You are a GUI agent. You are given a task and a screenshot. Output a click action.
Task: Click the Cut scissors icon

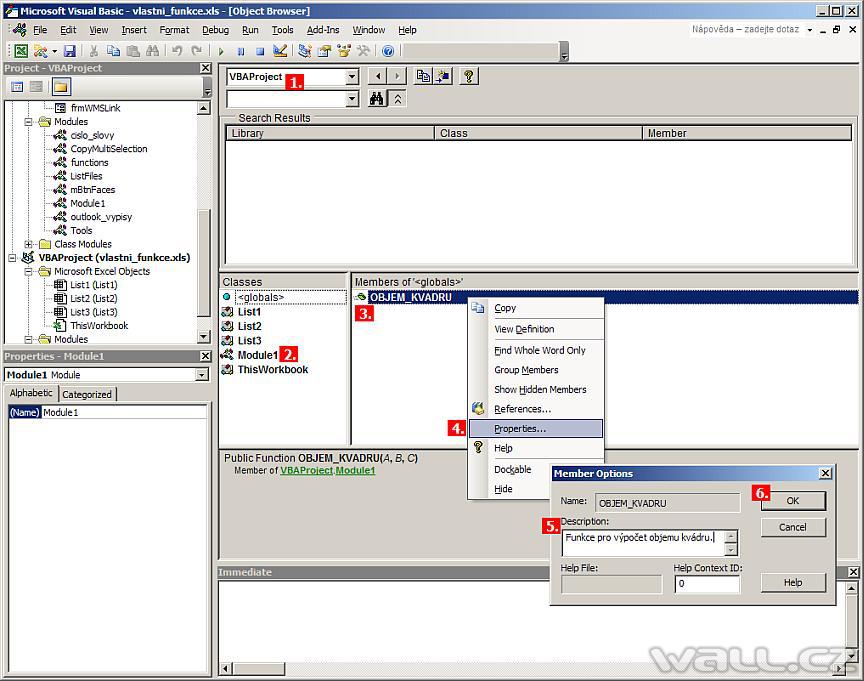tap(94, 51)
